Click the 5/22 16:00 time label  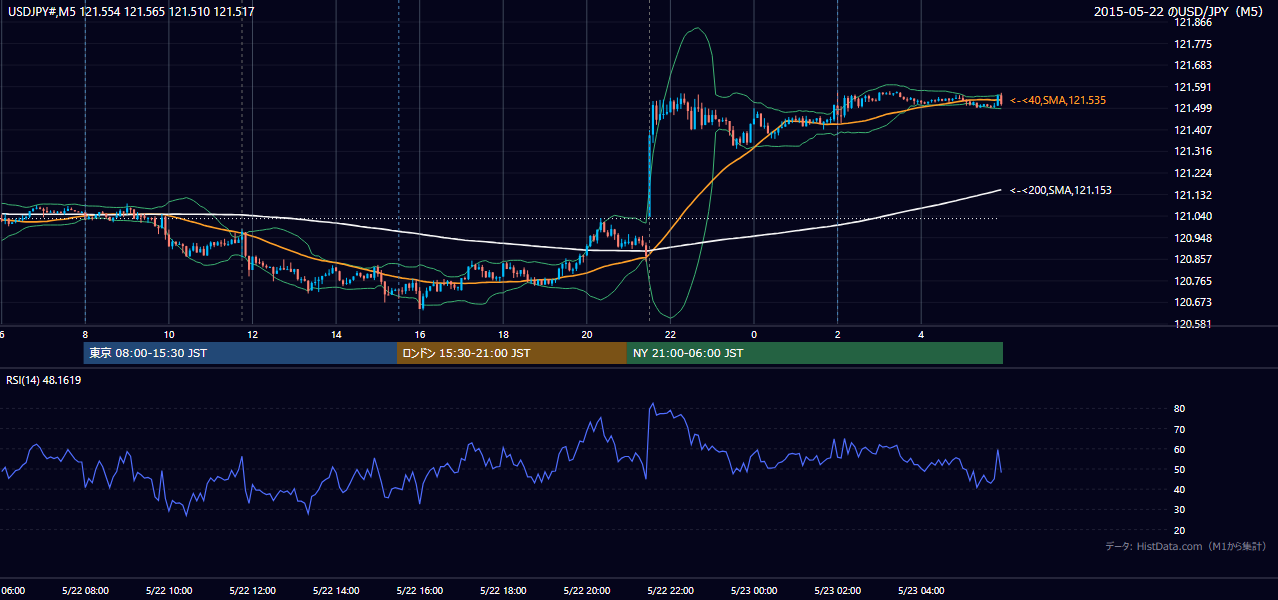point(420,591)
